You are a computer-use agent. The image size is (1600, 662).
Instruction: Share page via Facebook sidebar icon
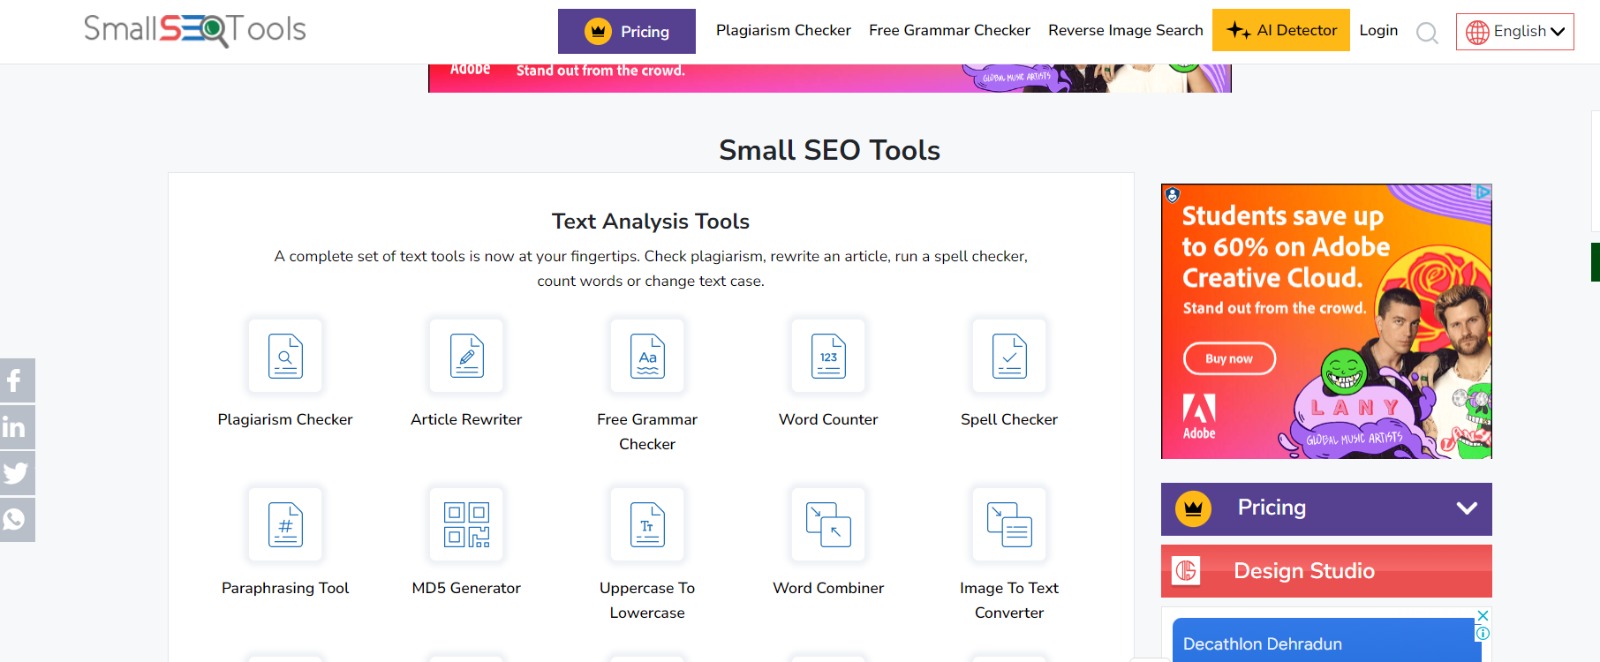pos(16,380)
